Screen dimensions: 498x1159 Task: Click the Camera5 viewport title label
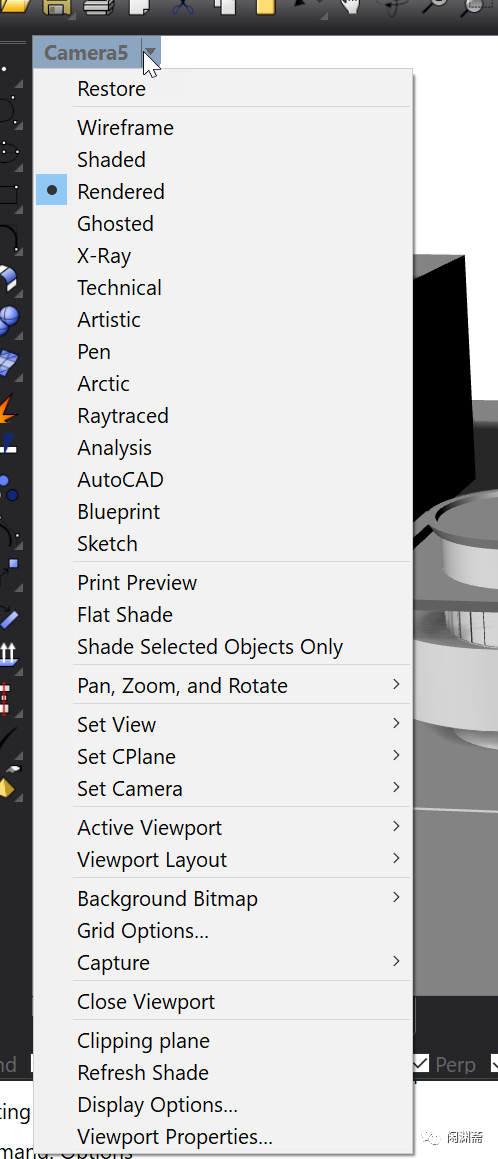pyautogui.click(x=86, y=52)
